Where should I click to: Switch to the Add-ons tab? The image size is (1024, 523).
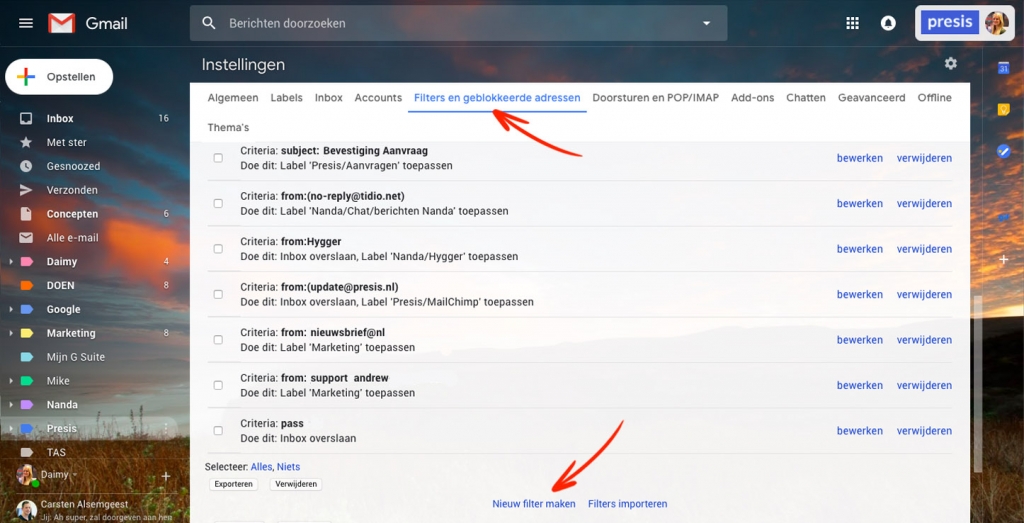(752, 98)
